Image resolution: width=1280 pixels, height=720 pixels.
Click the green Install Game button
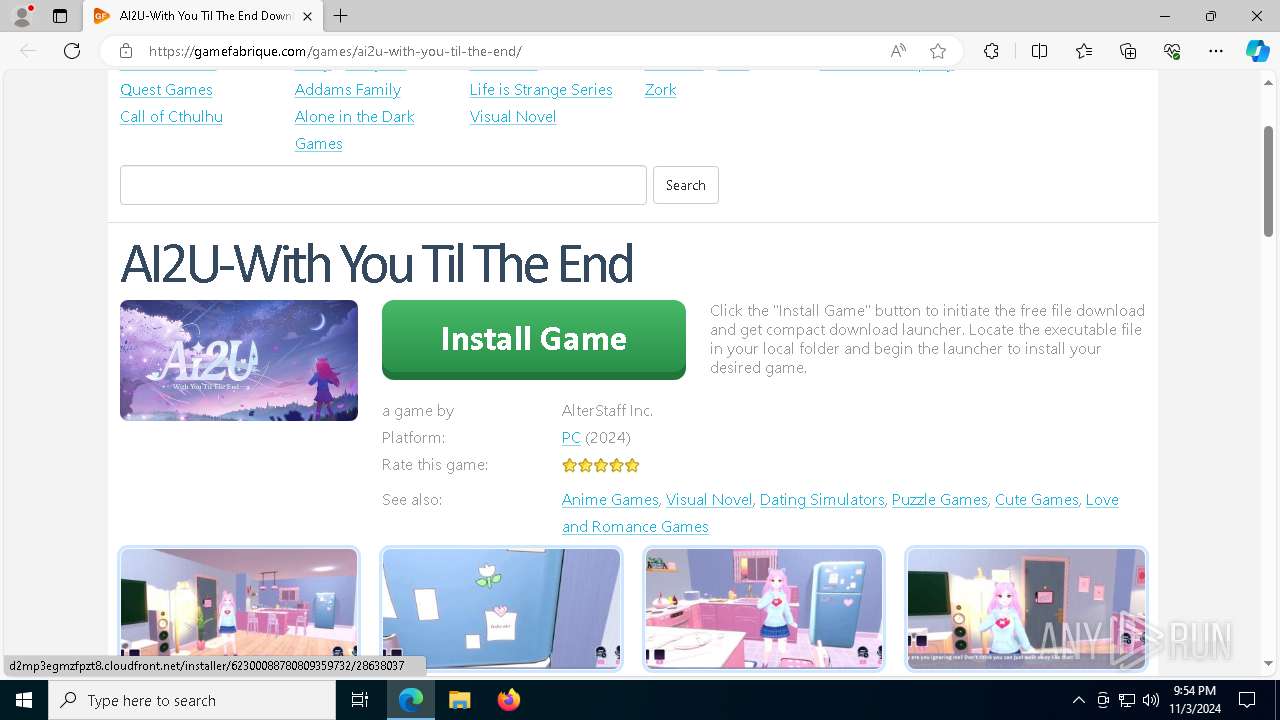tap(534, 339)
